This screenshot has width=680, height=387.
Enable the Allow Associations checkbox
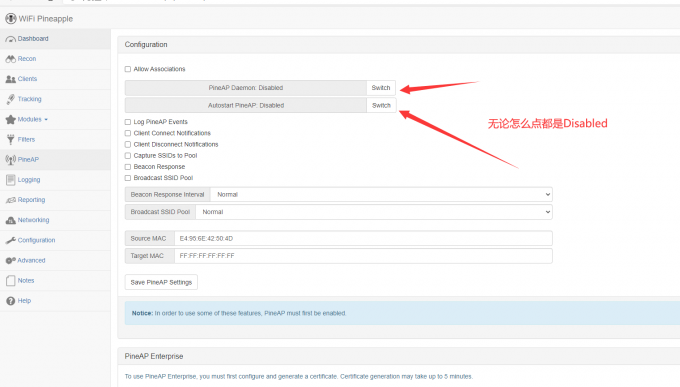pyautogui.click(x=128, y=69)
